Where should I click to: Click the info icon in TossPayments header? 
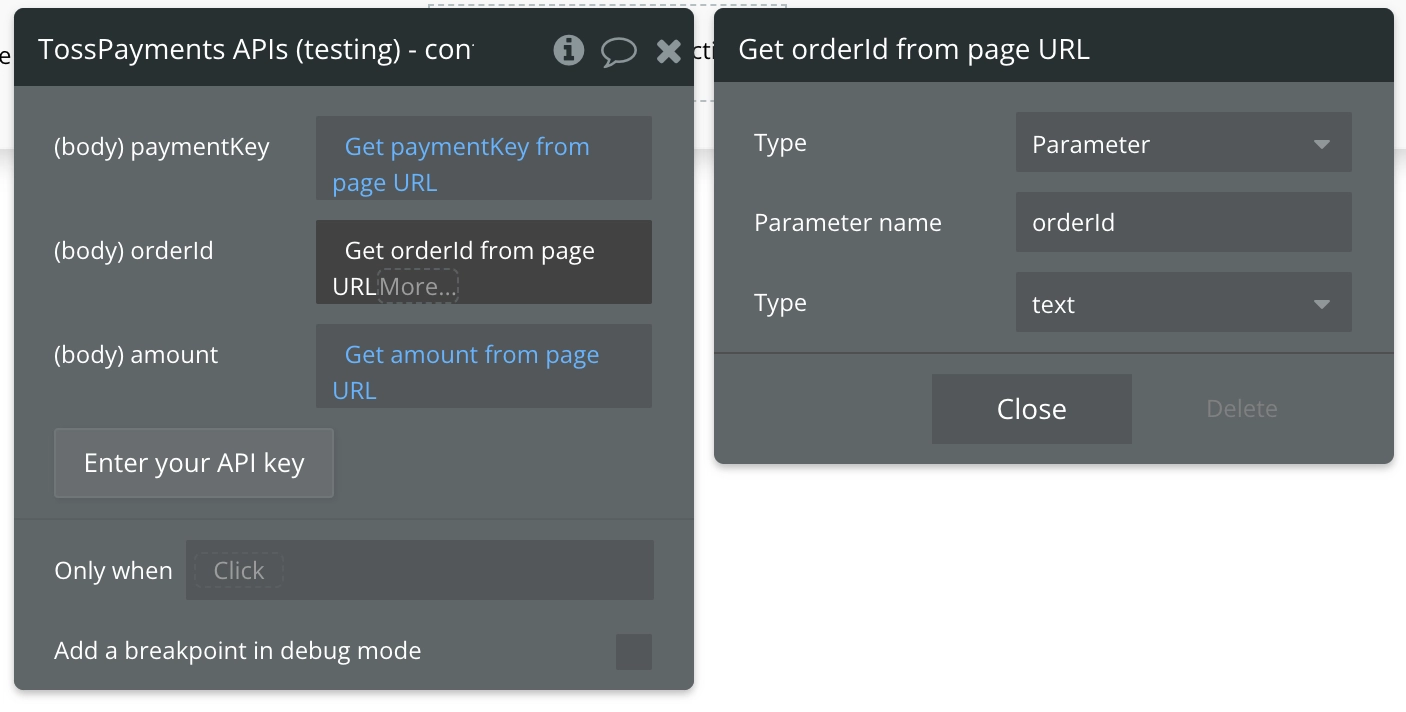pyautogui.click(x=568, y=50)
